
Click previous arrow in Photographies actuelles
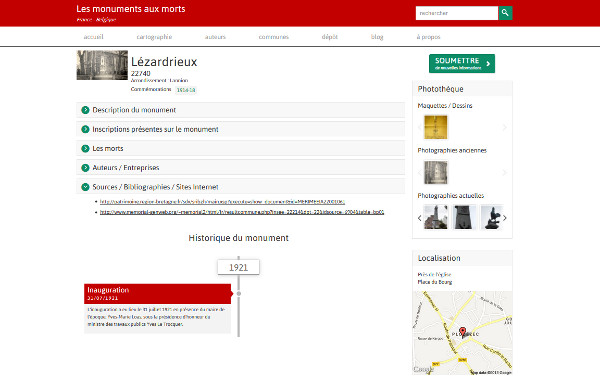coord(420,218)
